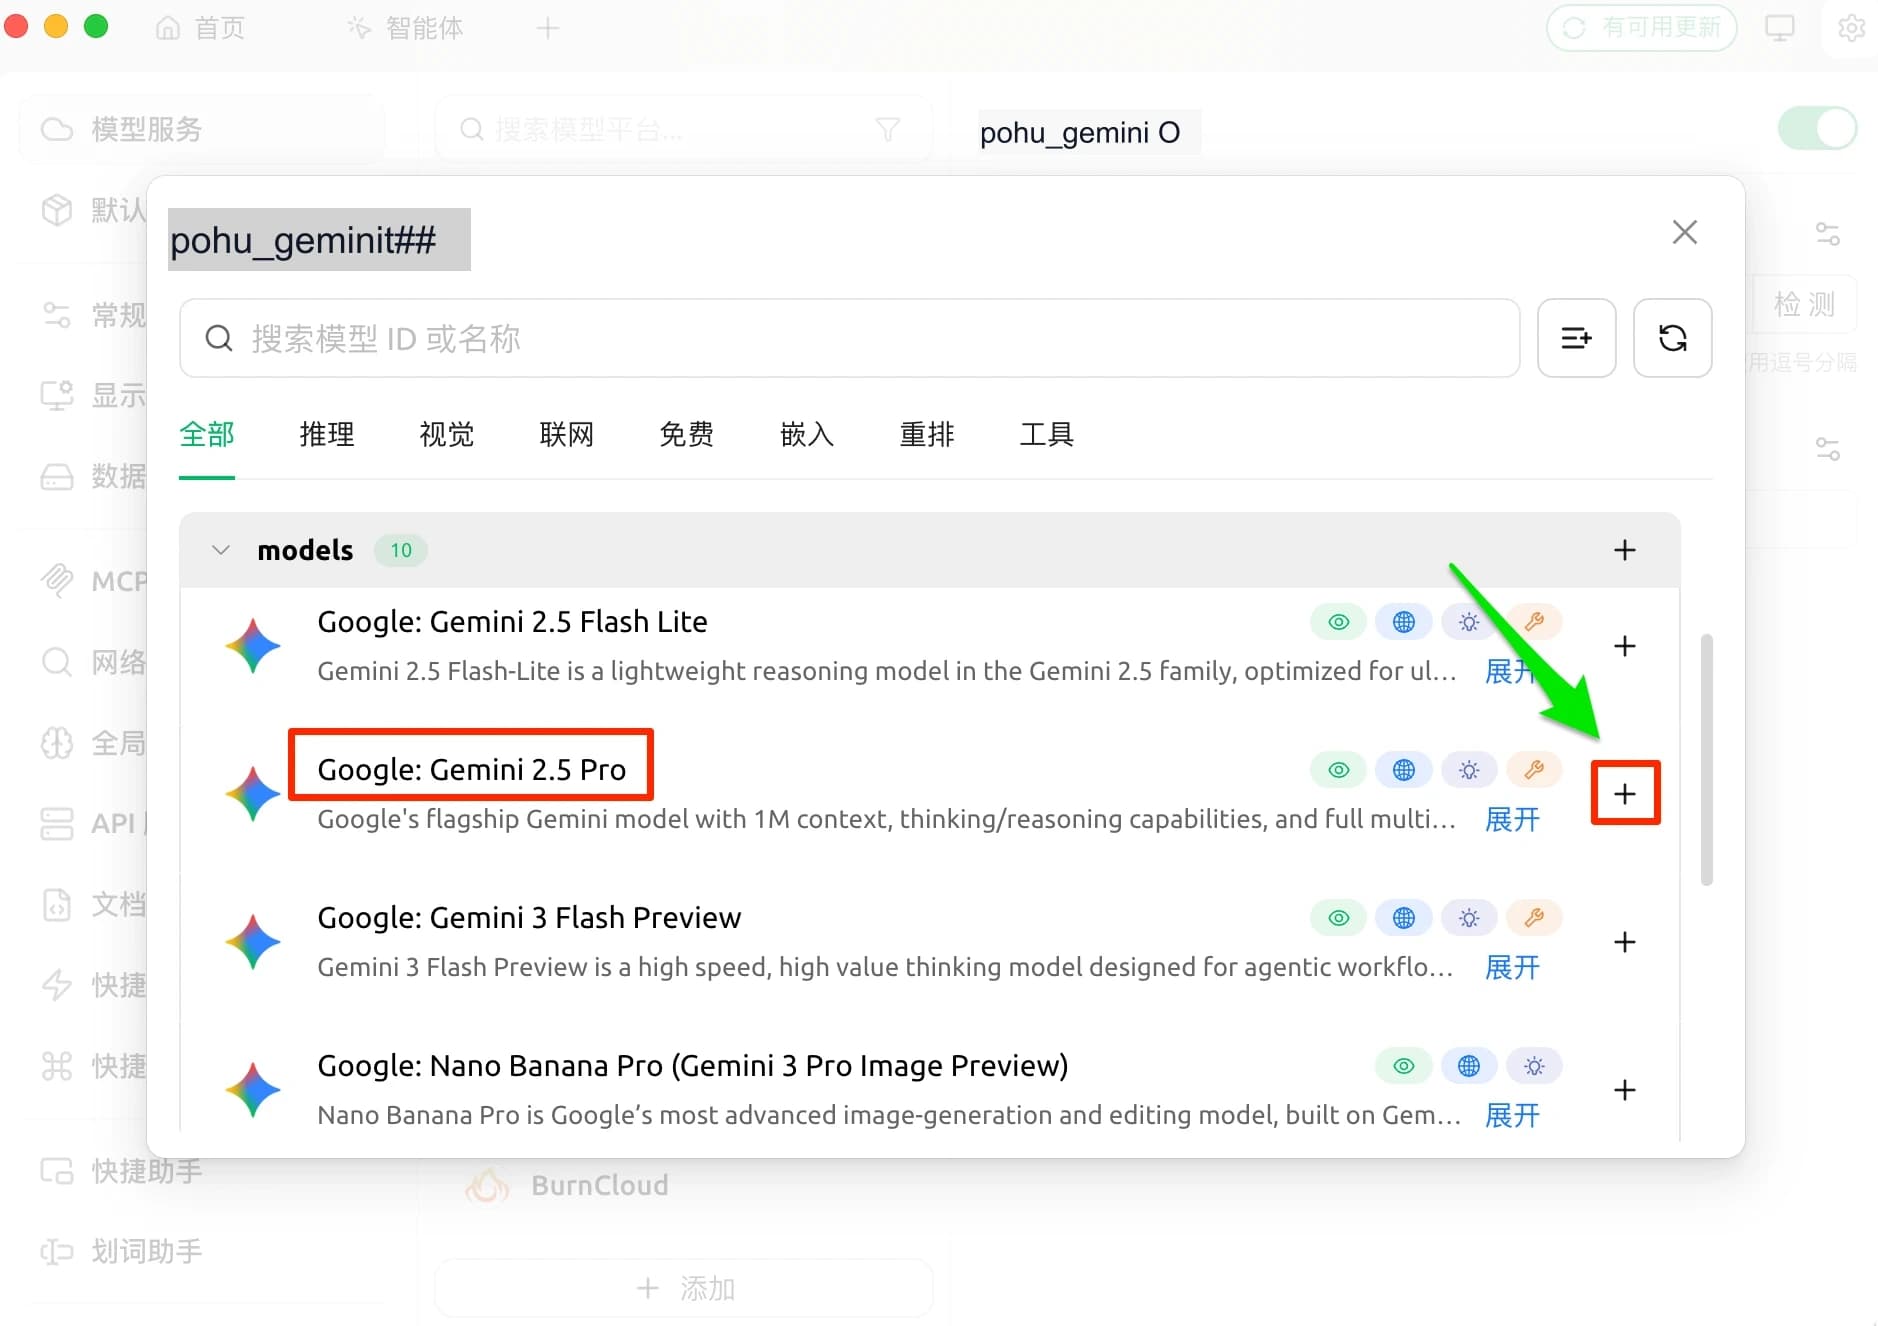The width and height of the screenshot is (1878, 1326).
Task: Expand the Gemini 3 Flash Preview description
Action: tap(1512, 967)
